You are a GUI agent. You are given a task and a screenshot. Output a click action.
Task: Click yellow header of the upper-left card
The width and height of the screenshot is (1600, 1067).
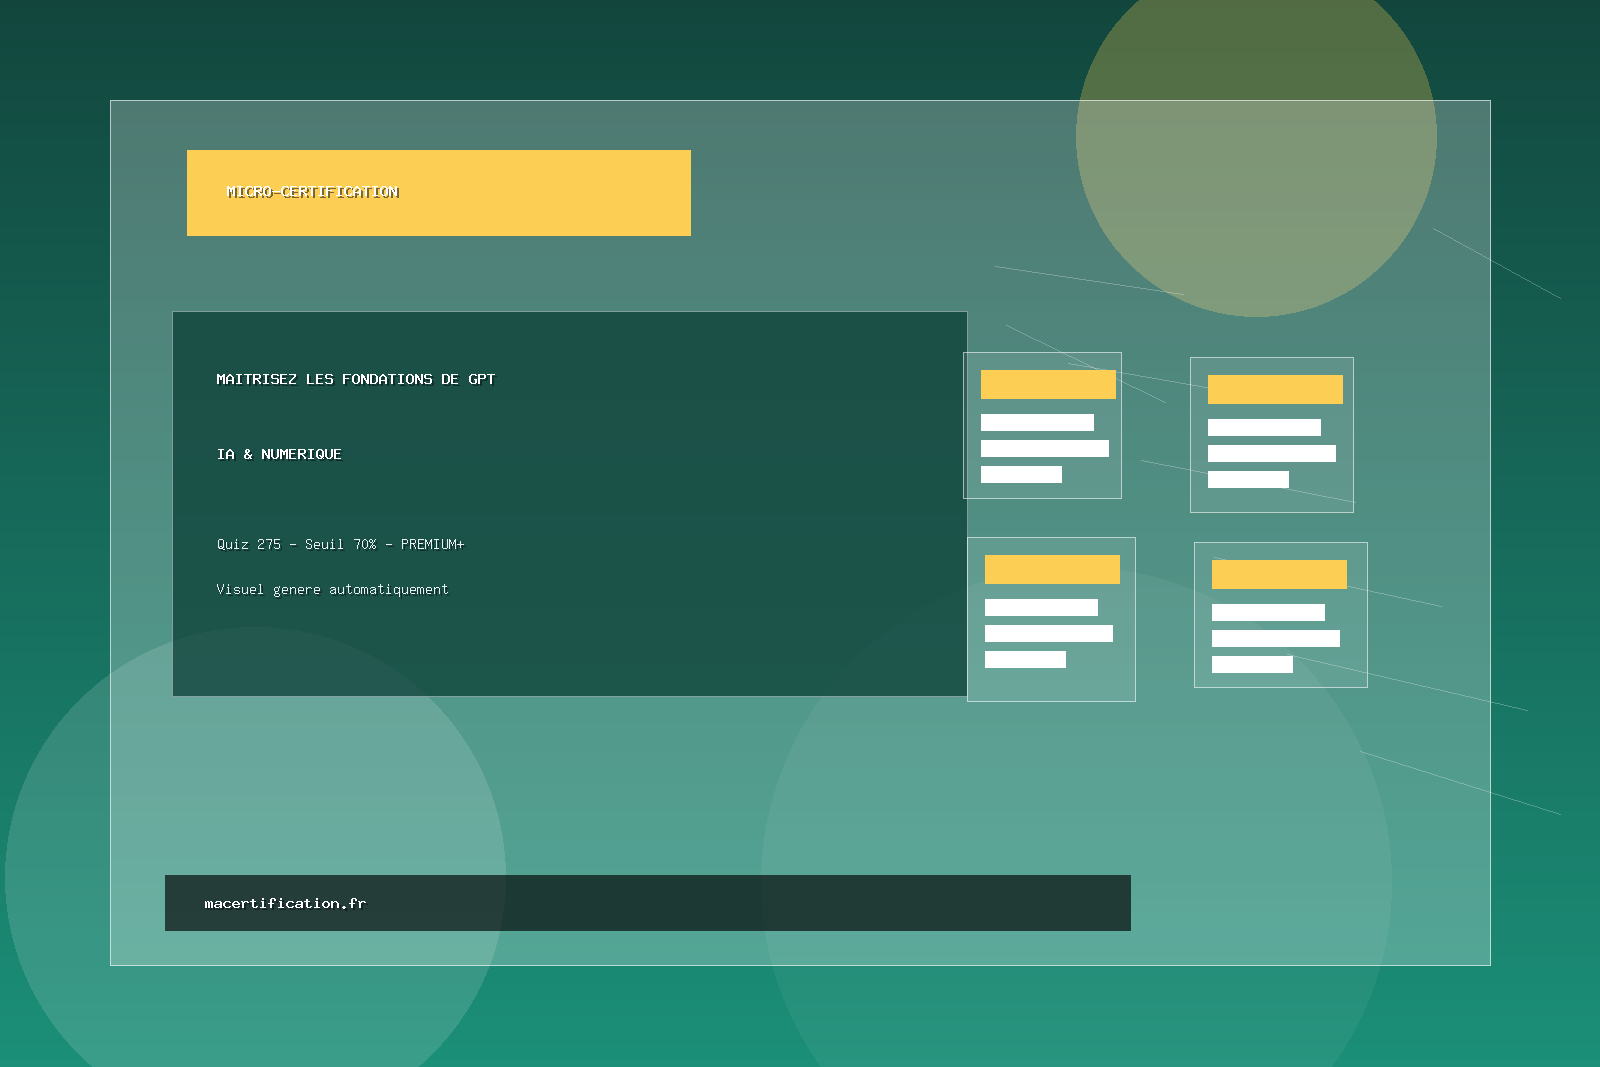tap(1048, 384)
